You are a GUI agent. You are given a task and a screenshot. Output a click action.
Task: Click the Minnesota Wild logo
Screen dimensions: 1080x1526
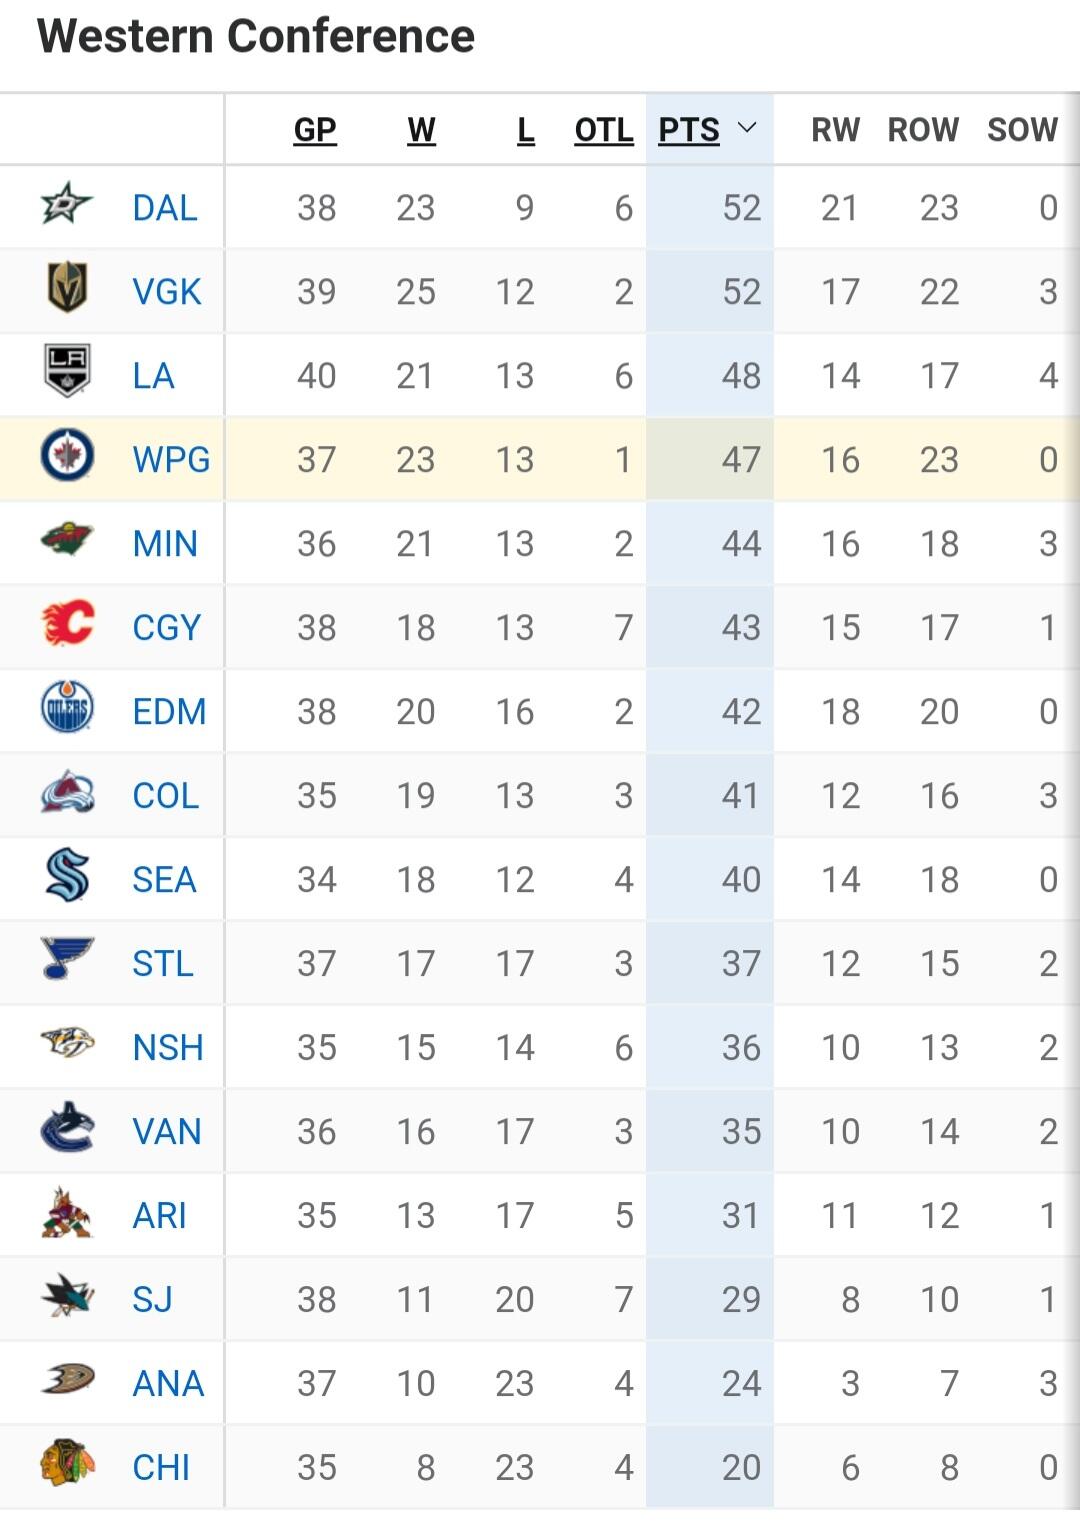[67, 540]
